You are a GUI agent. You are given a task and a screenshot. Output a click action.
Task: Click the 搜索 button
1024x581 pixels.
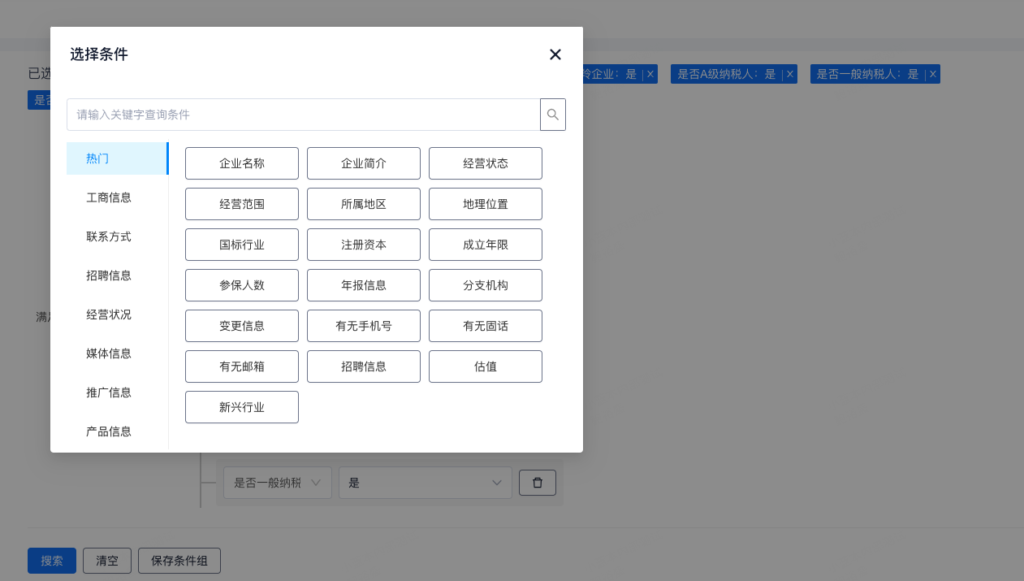click(x=52, y=561)
